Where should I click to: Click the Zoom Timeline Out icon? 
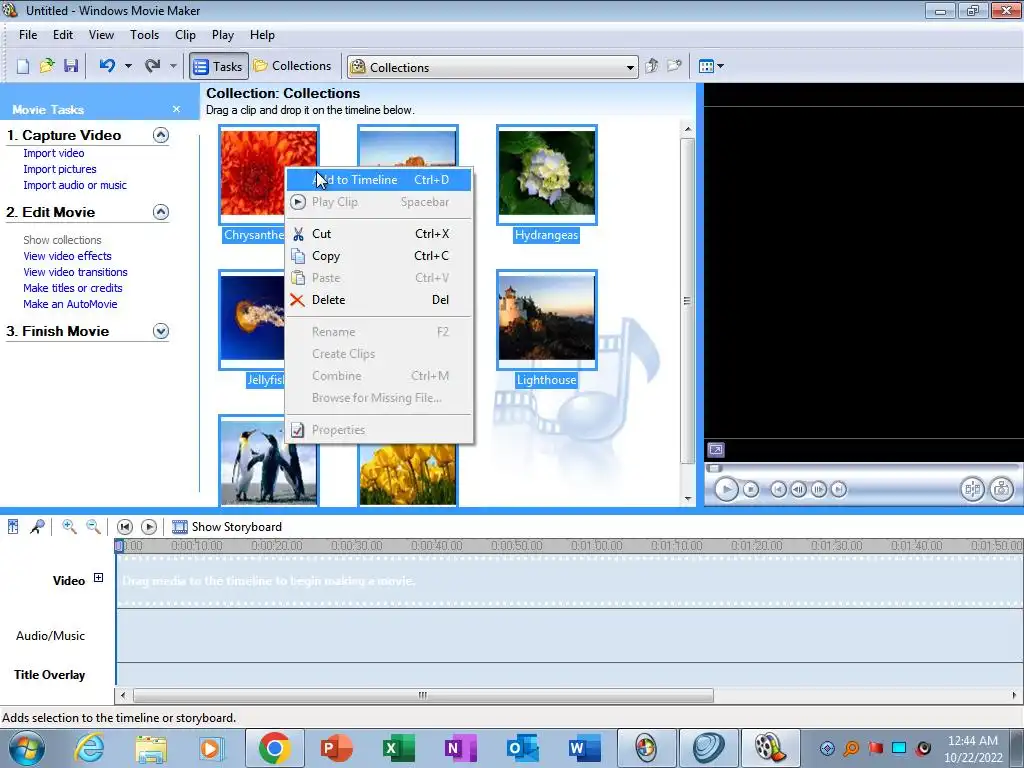click(x=93, y=526)
